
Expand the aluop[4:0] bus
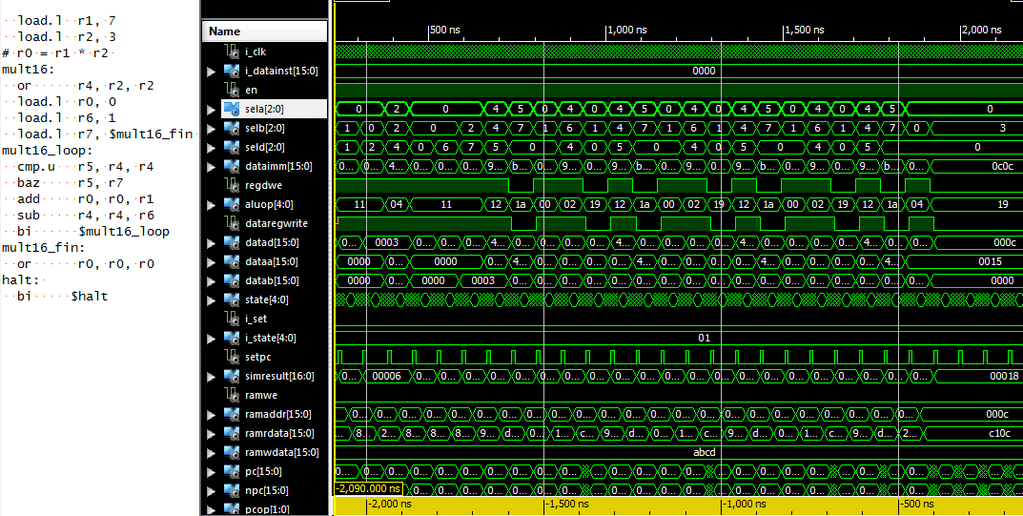tap(211, 205)
